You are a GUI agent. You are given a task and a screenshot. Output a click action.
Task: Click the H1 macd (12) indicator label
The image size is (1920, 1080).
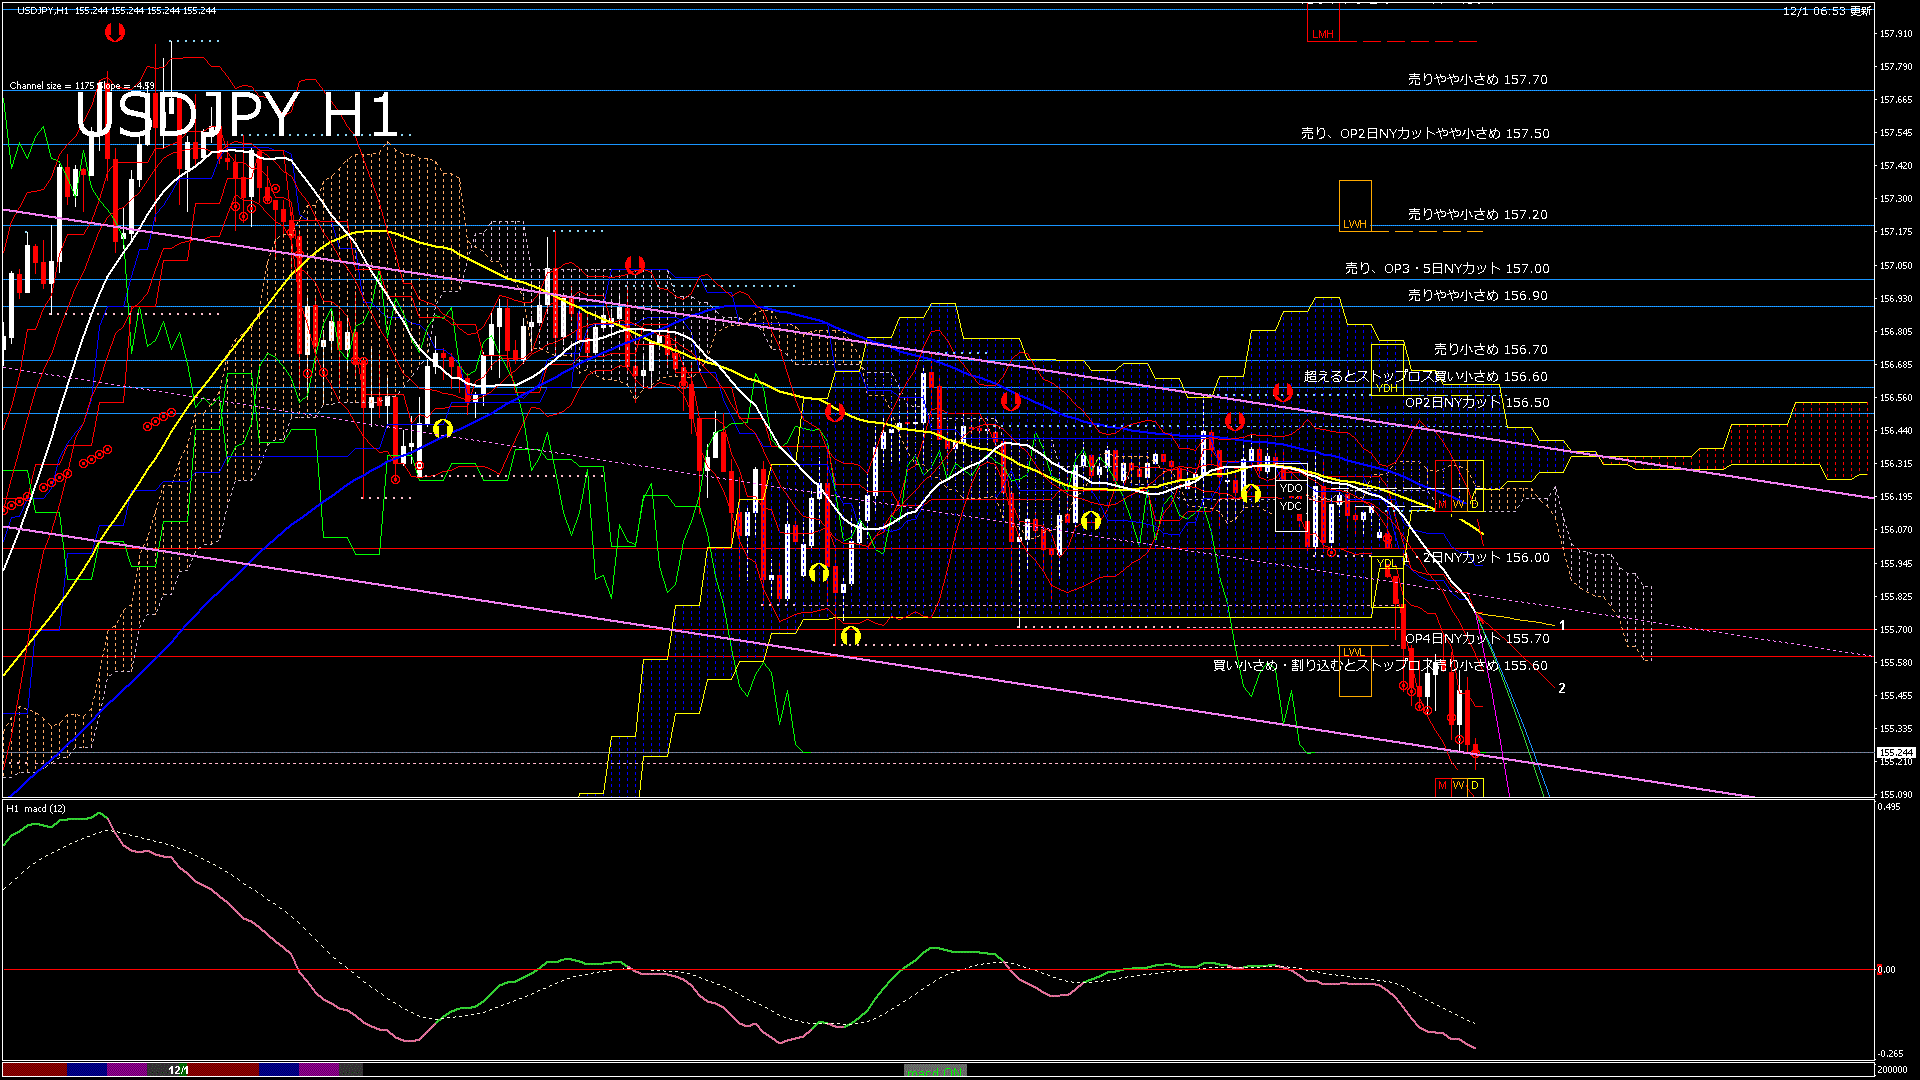[36, 809]
